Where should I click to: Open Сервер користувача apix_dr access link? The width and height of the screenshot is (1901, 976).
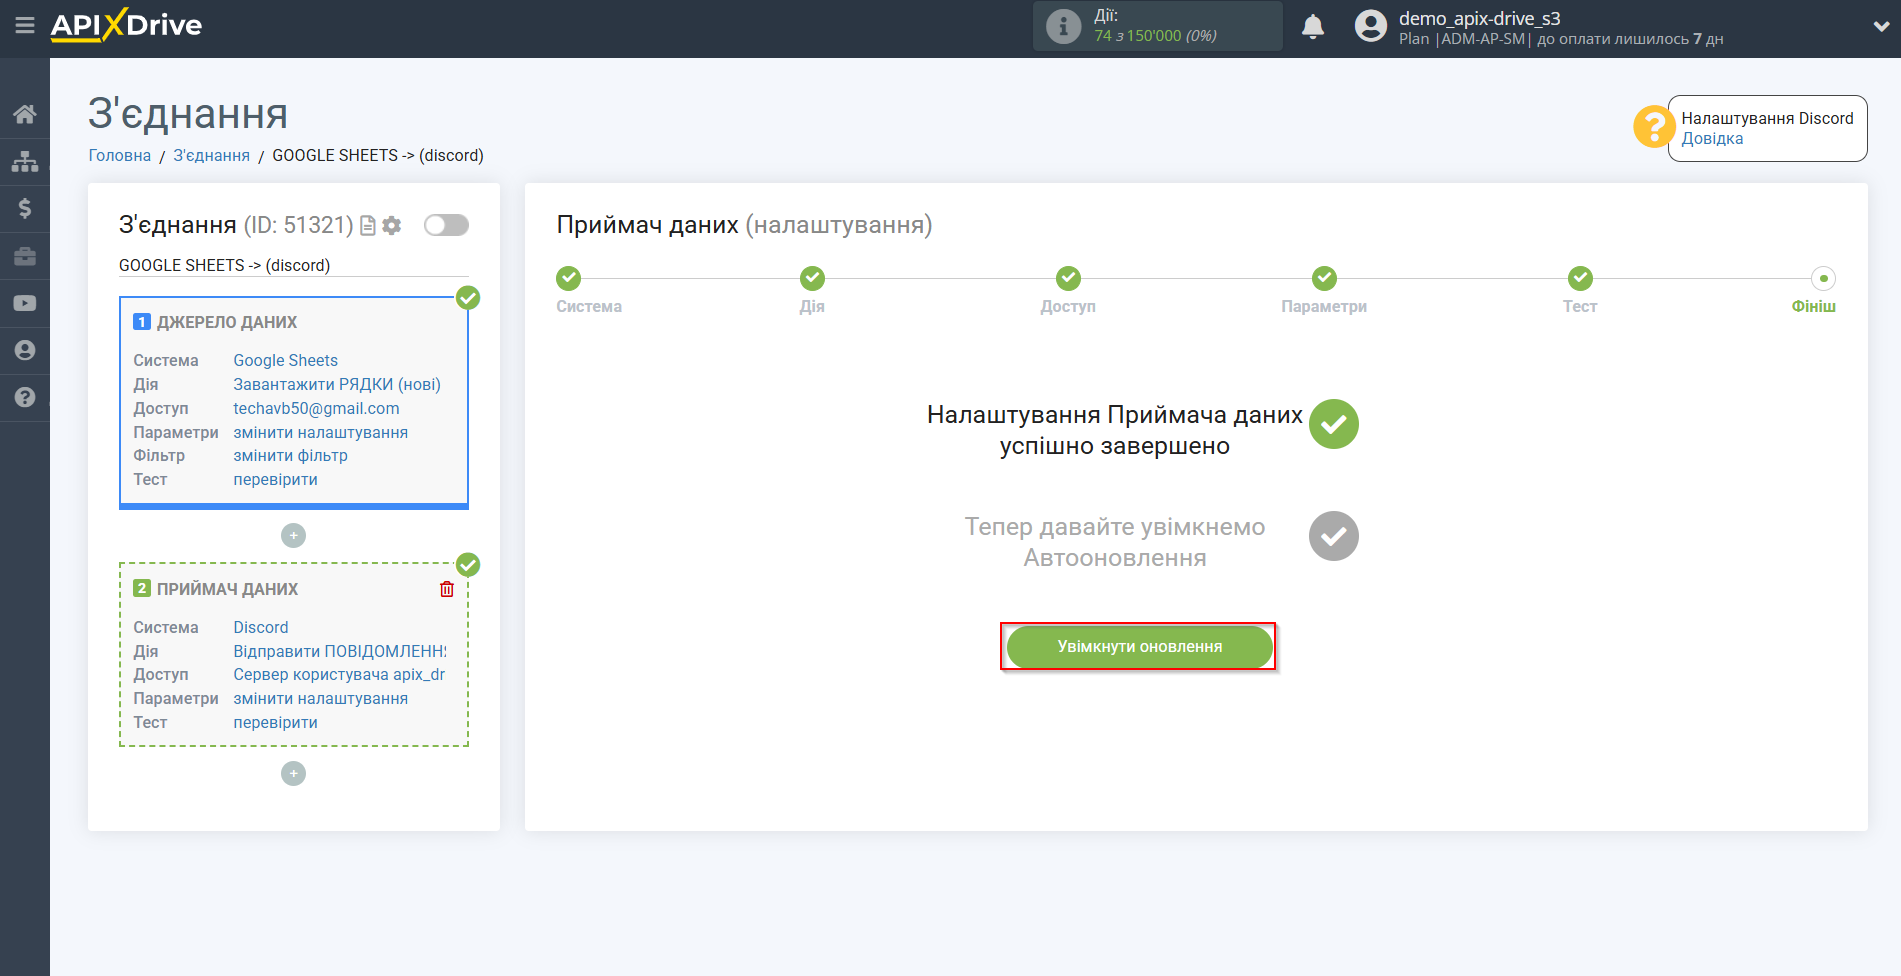[x=339, y=674]
